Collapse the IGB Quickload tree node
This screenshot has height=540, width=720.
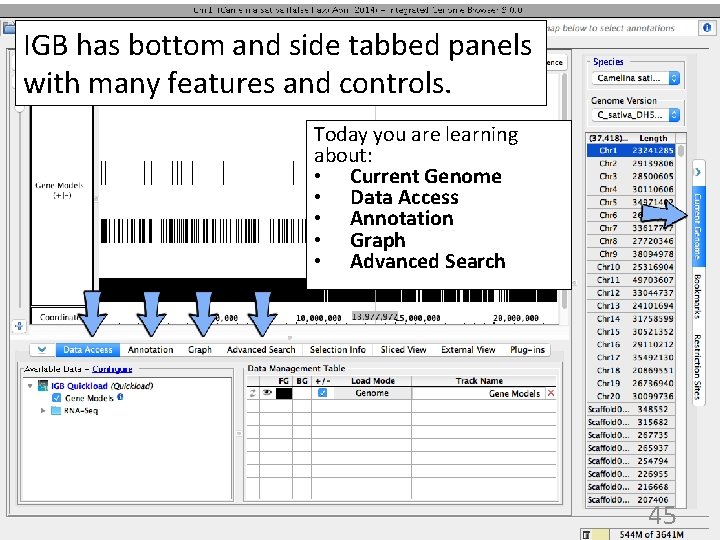pyautogui.click(x=30, y=386)
